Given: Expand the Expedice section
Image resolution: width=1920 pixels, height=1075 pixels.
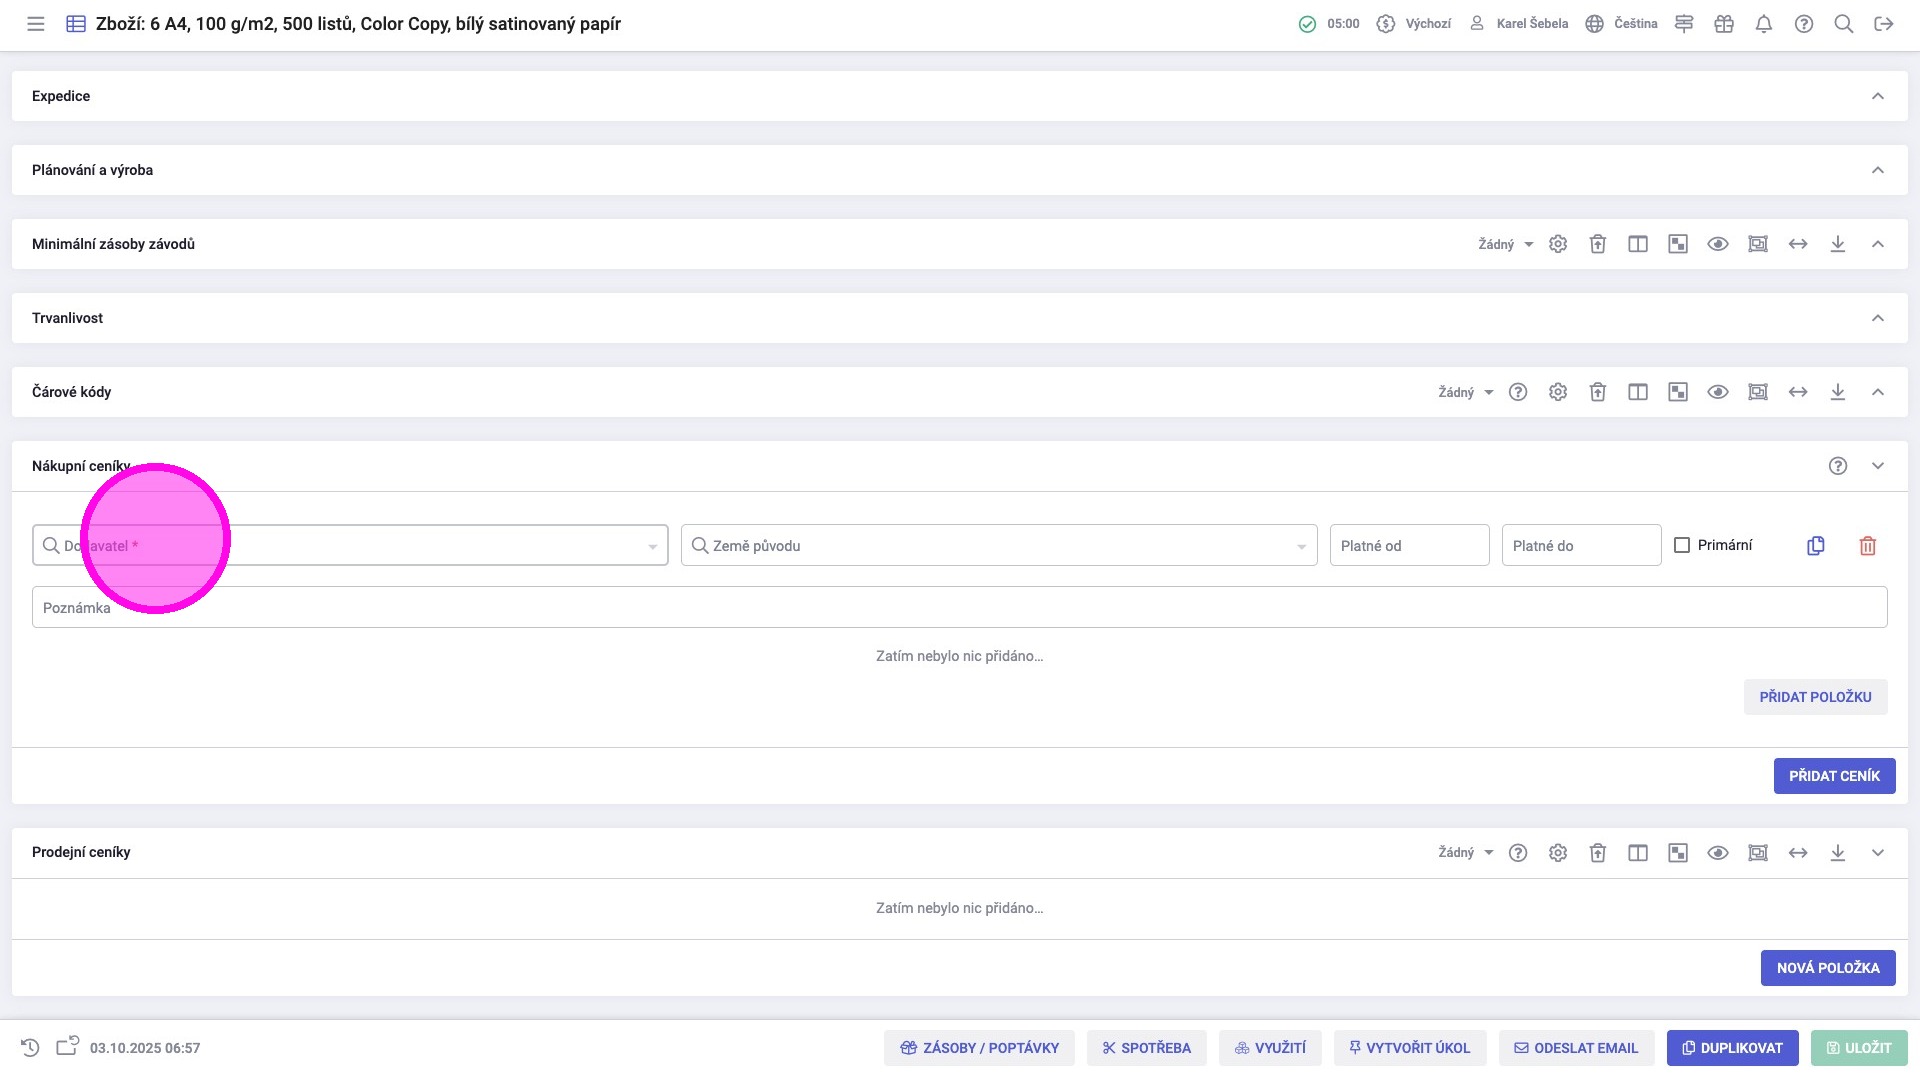Looking at the screenshot, I should 1878,96.
